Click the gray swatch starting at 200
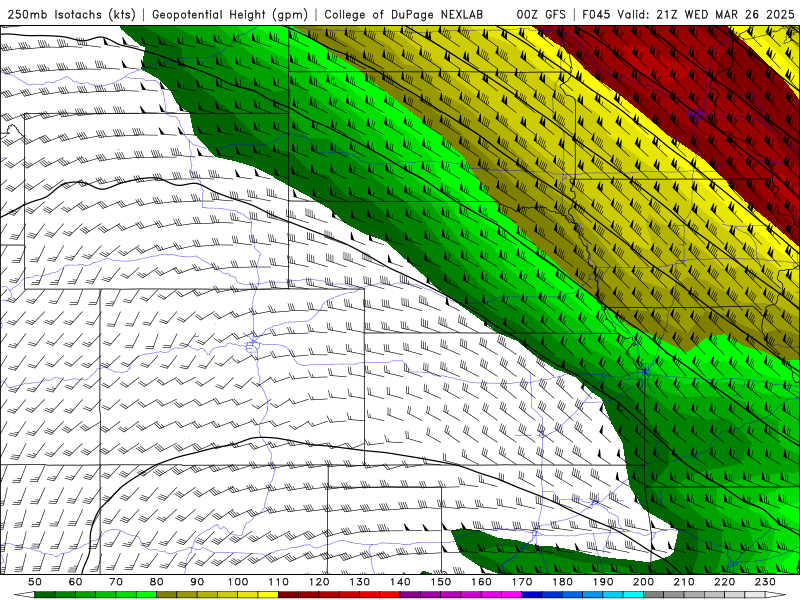This screenshot has height=600, width=800. coord(654,595)
